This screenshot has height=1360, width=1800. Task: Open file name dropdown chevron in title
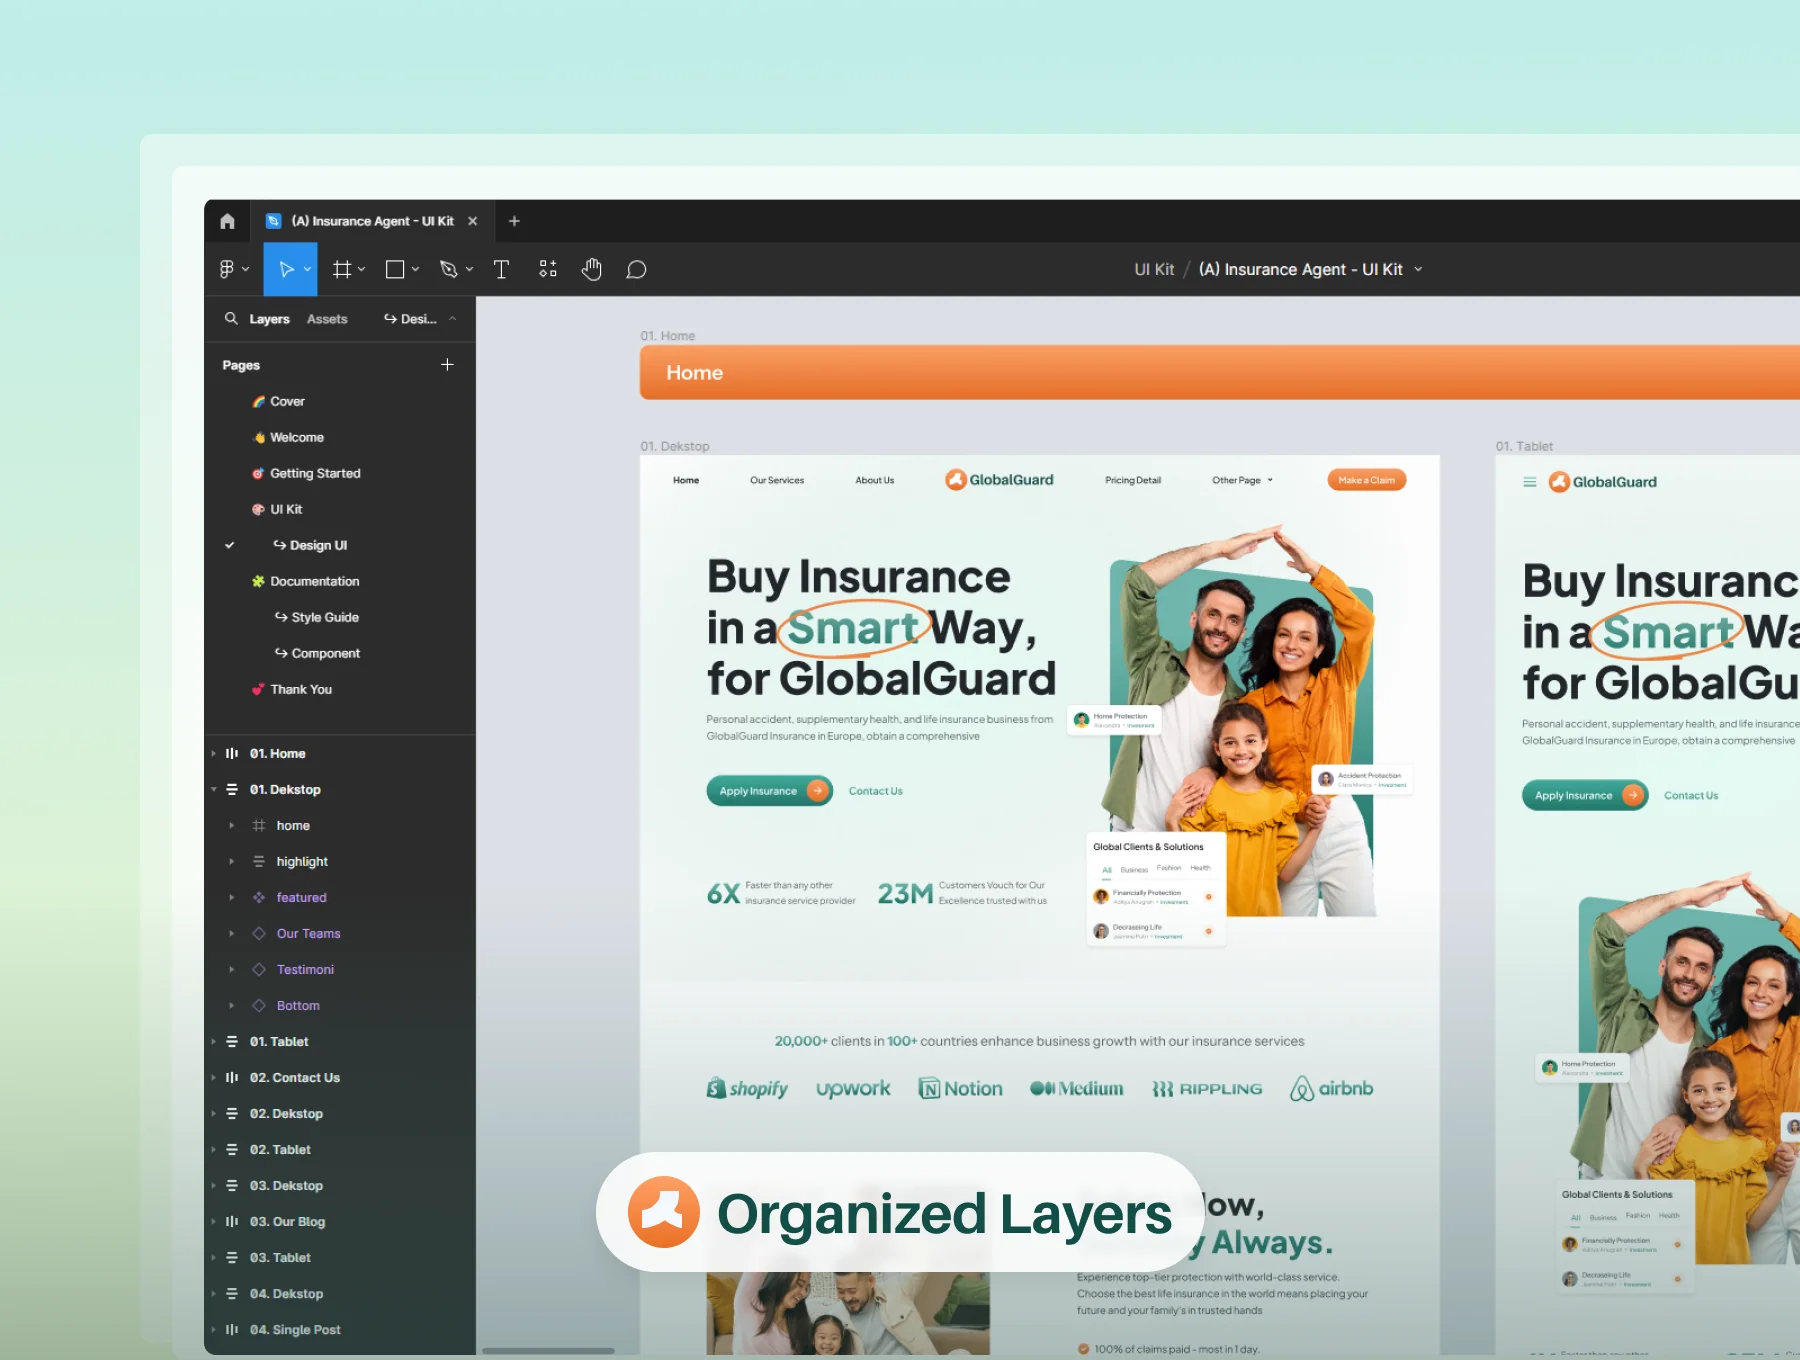coord(1418,269)
